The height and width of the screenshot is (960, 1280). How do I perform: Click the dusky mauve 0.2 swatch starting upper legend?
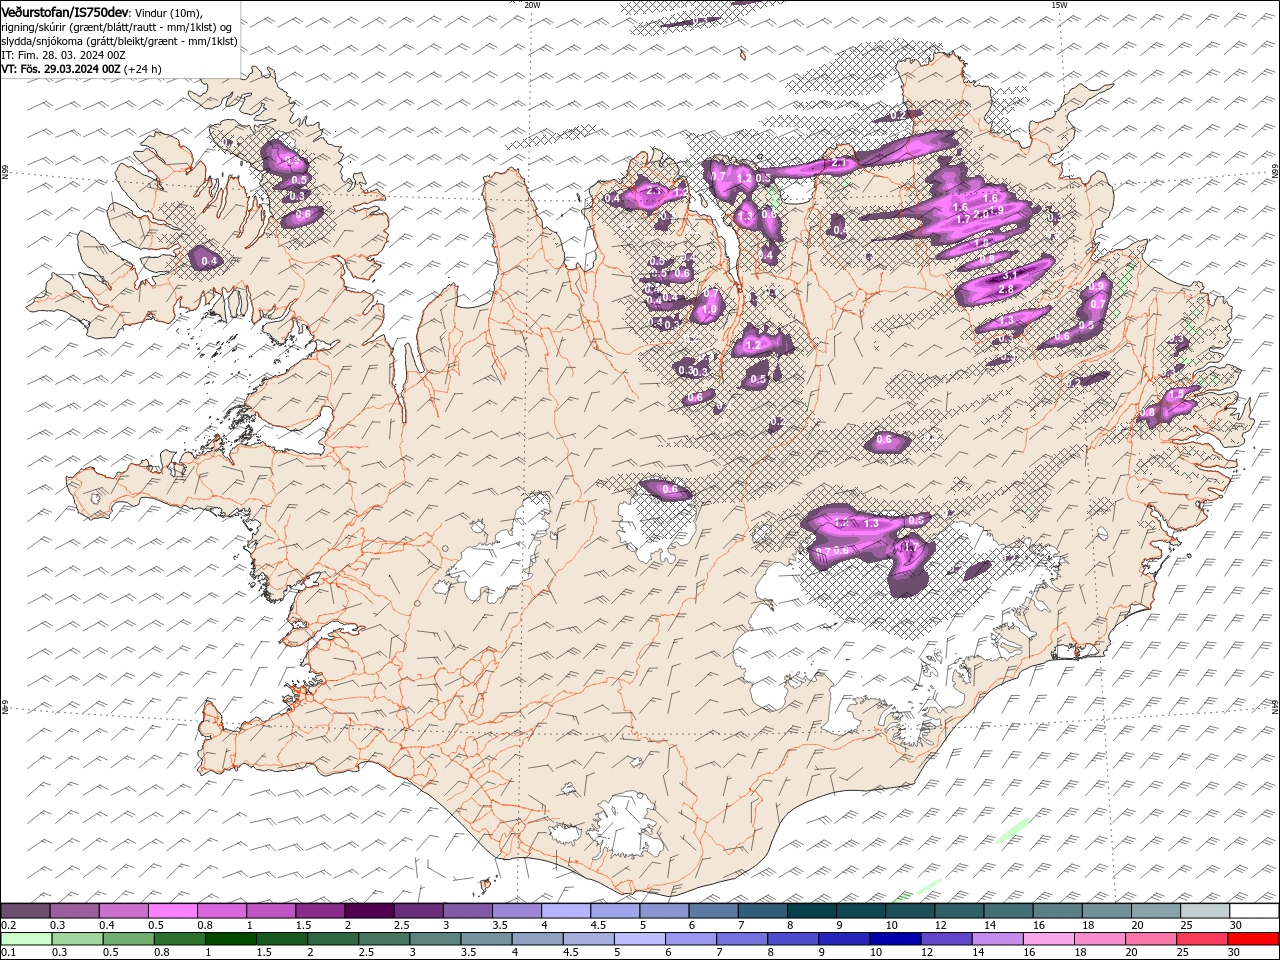click(25, 911)
